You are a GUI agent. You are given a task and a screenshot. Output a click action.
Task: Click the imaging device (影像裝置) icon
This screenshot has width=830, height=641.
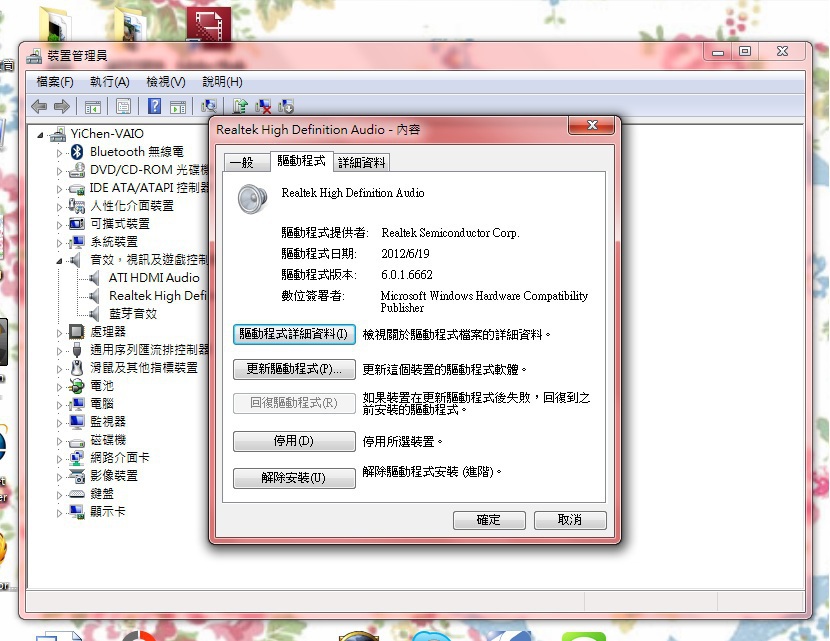(77, 476)
